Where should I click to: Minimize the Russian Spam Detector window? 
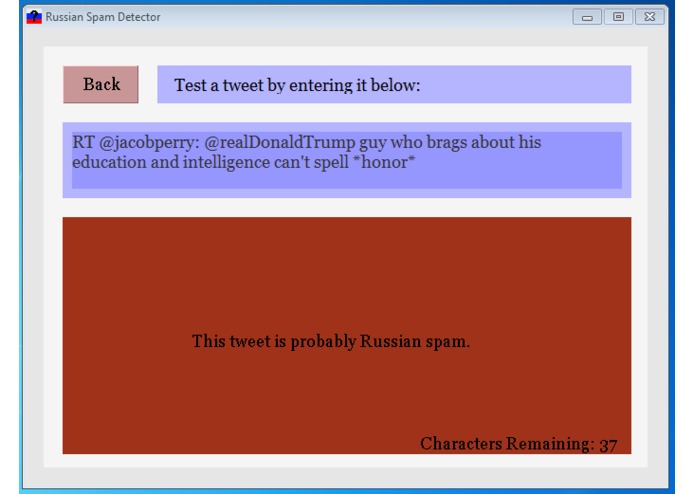coord(587,17)
